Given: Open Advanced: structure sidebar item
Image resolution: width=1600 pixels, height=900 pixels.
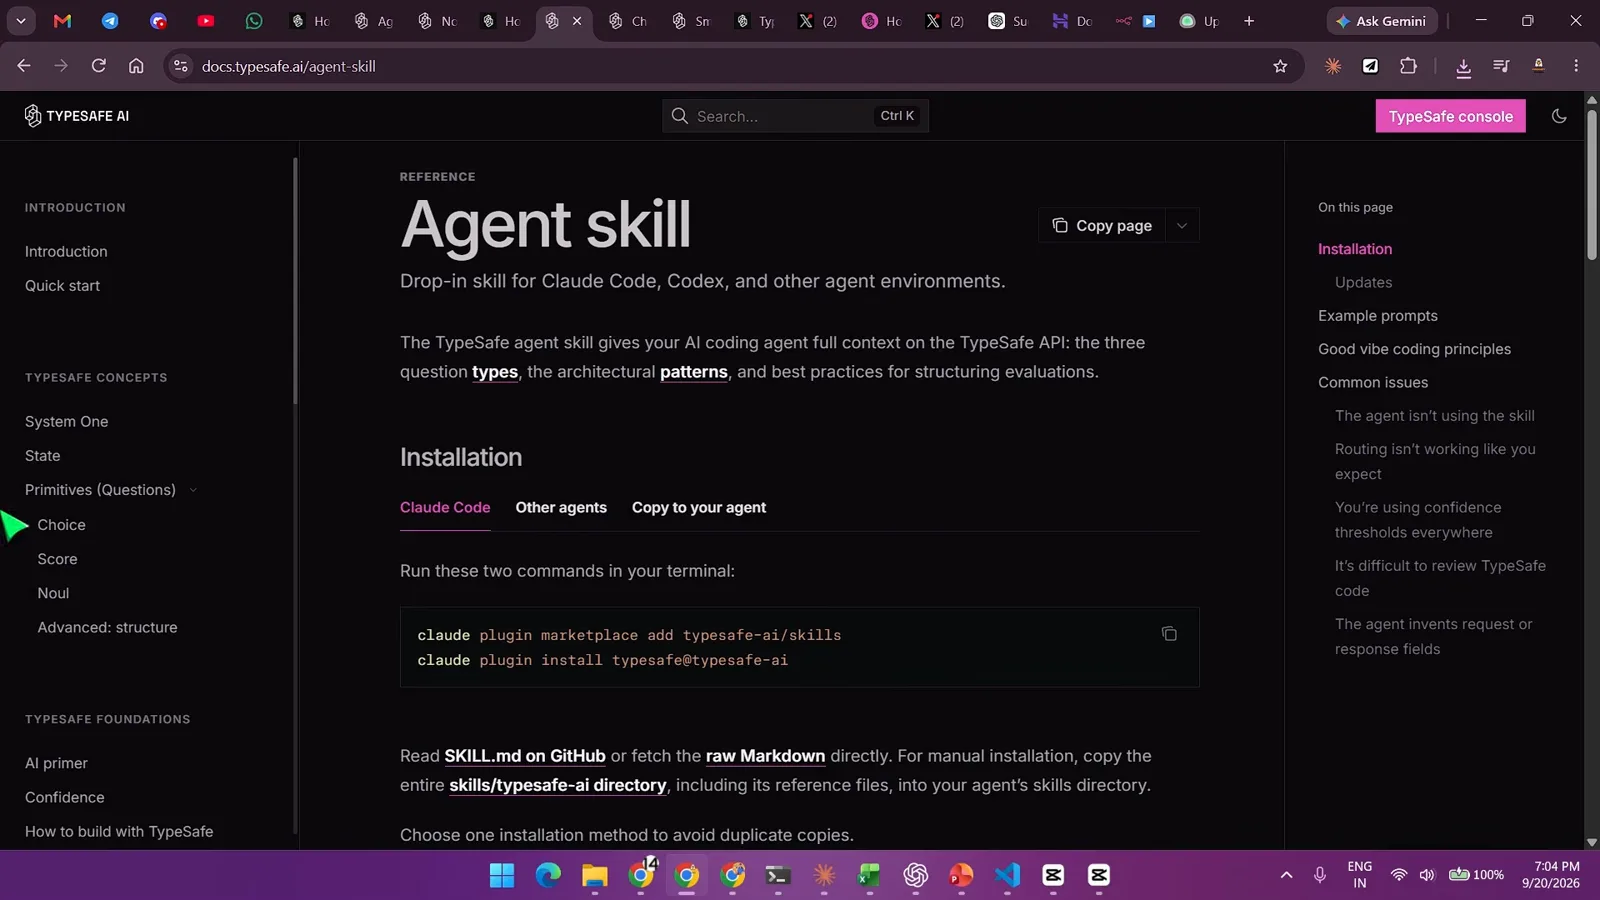Looking at the screenshot, I should click(107, 628).
